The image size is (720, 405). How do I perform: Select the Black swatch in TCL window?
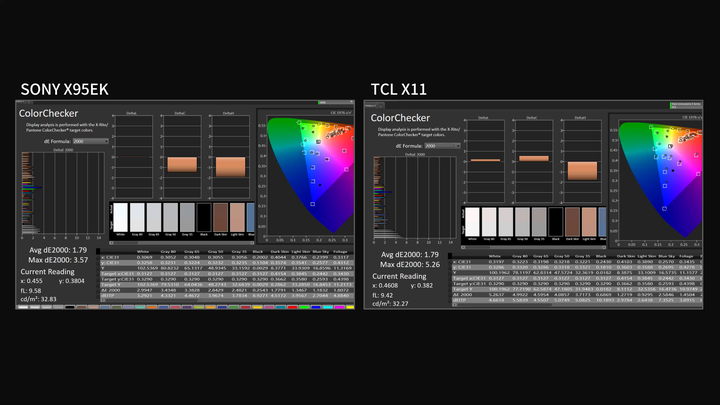click(x=556, y=222)
